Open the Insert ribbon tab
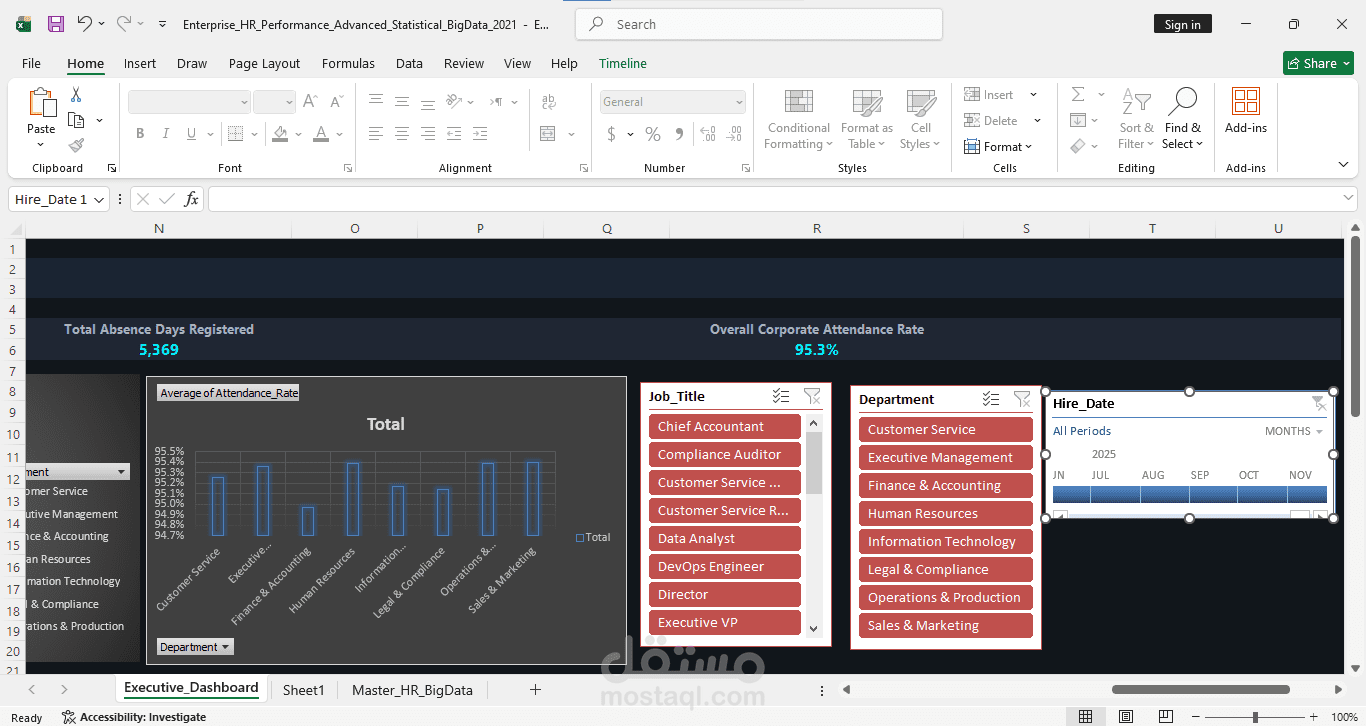 [140, 63]
